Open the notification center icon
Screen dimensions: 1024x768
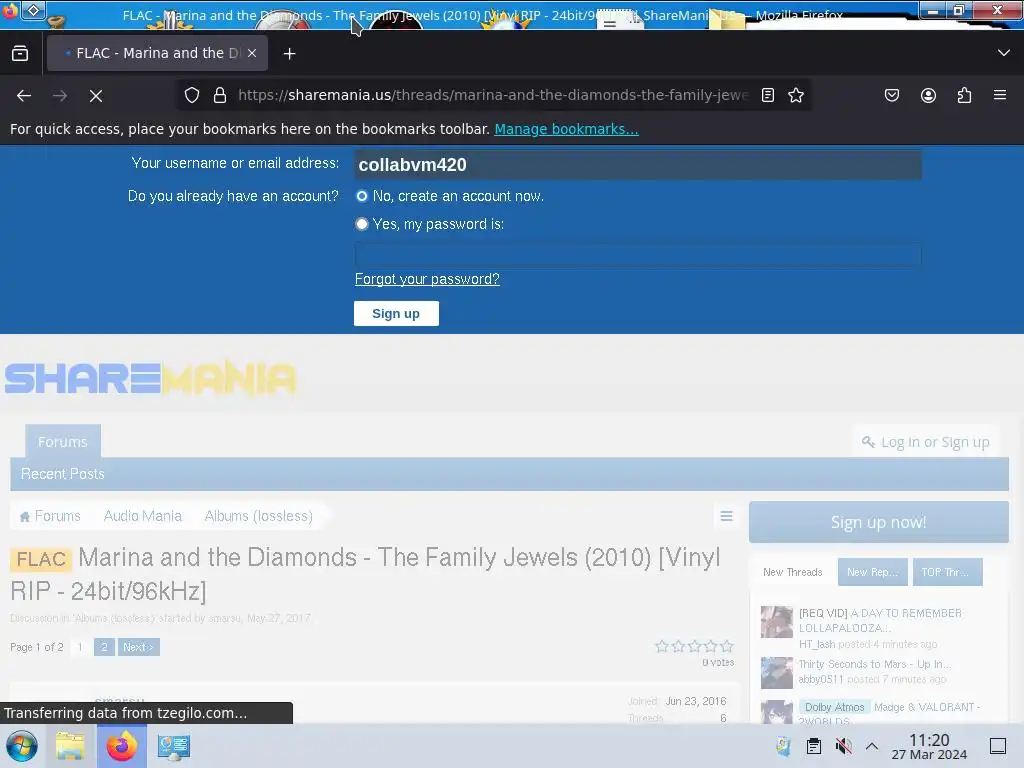[x=998, y=746]
